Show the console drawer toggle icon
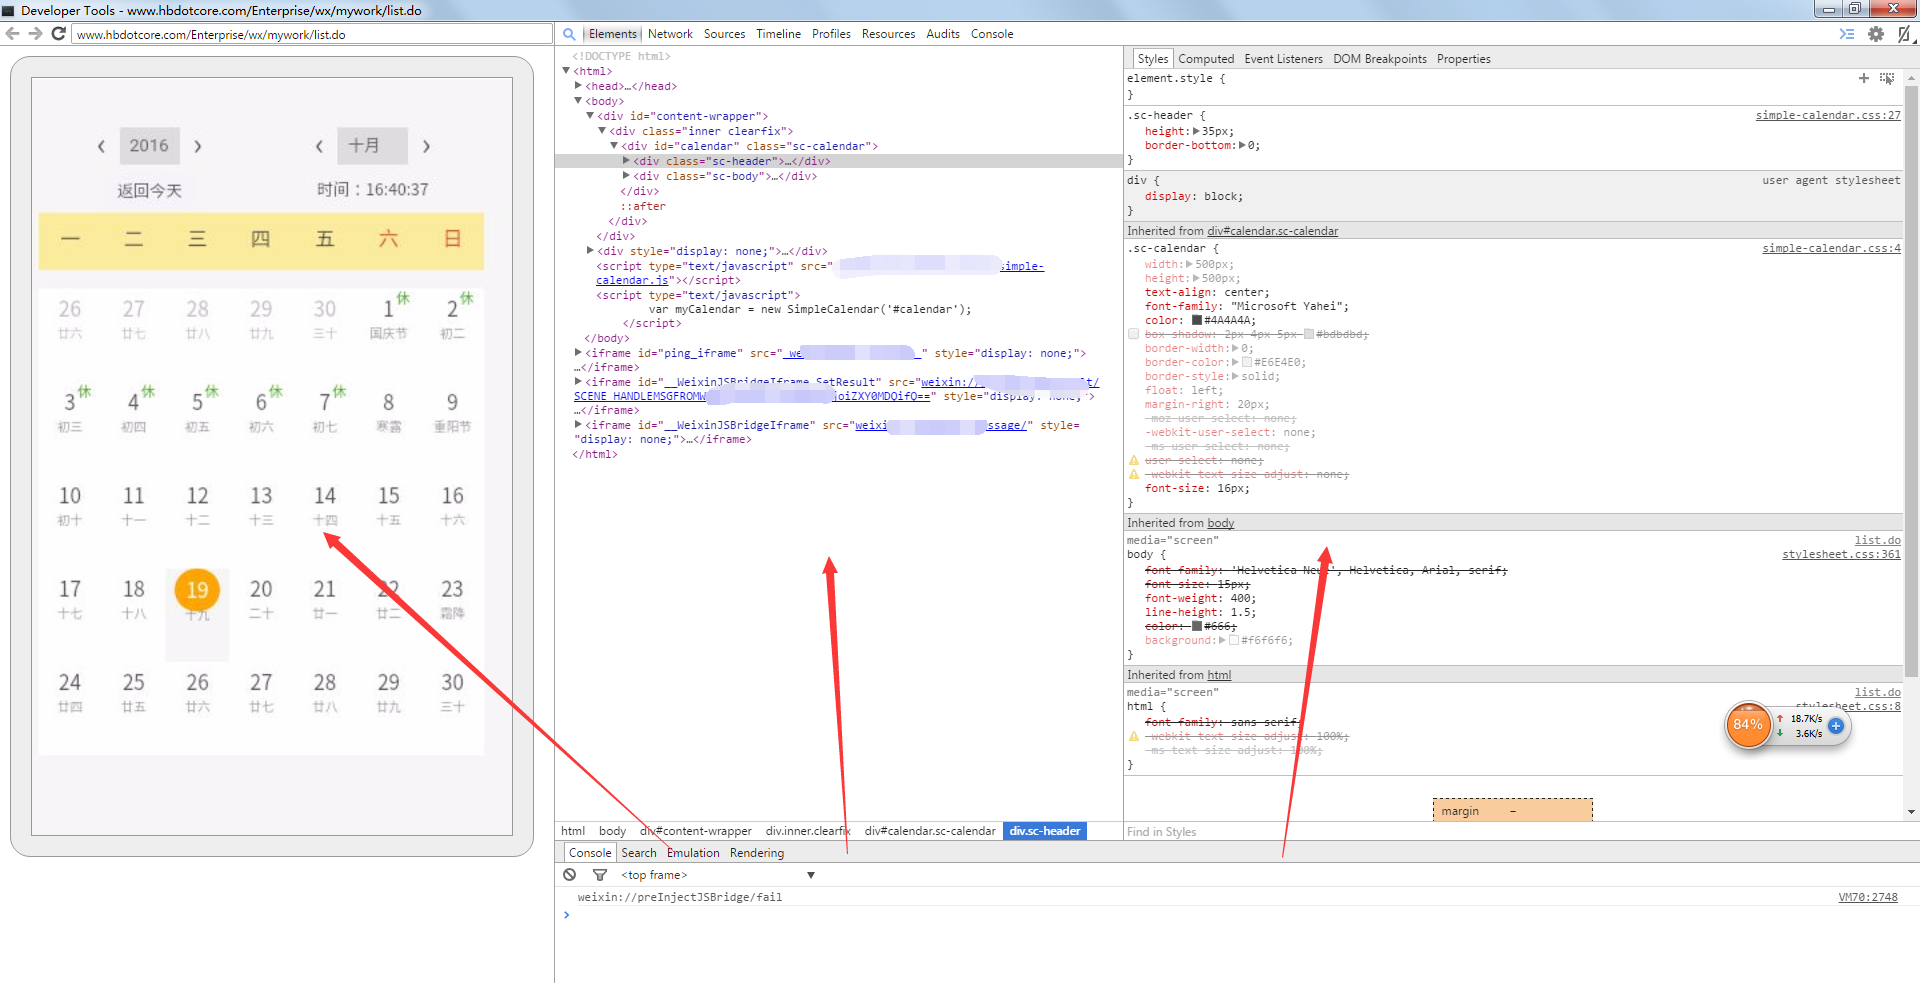The image size is (1920, 983). pyautogui.click(x=1846, y=34)
